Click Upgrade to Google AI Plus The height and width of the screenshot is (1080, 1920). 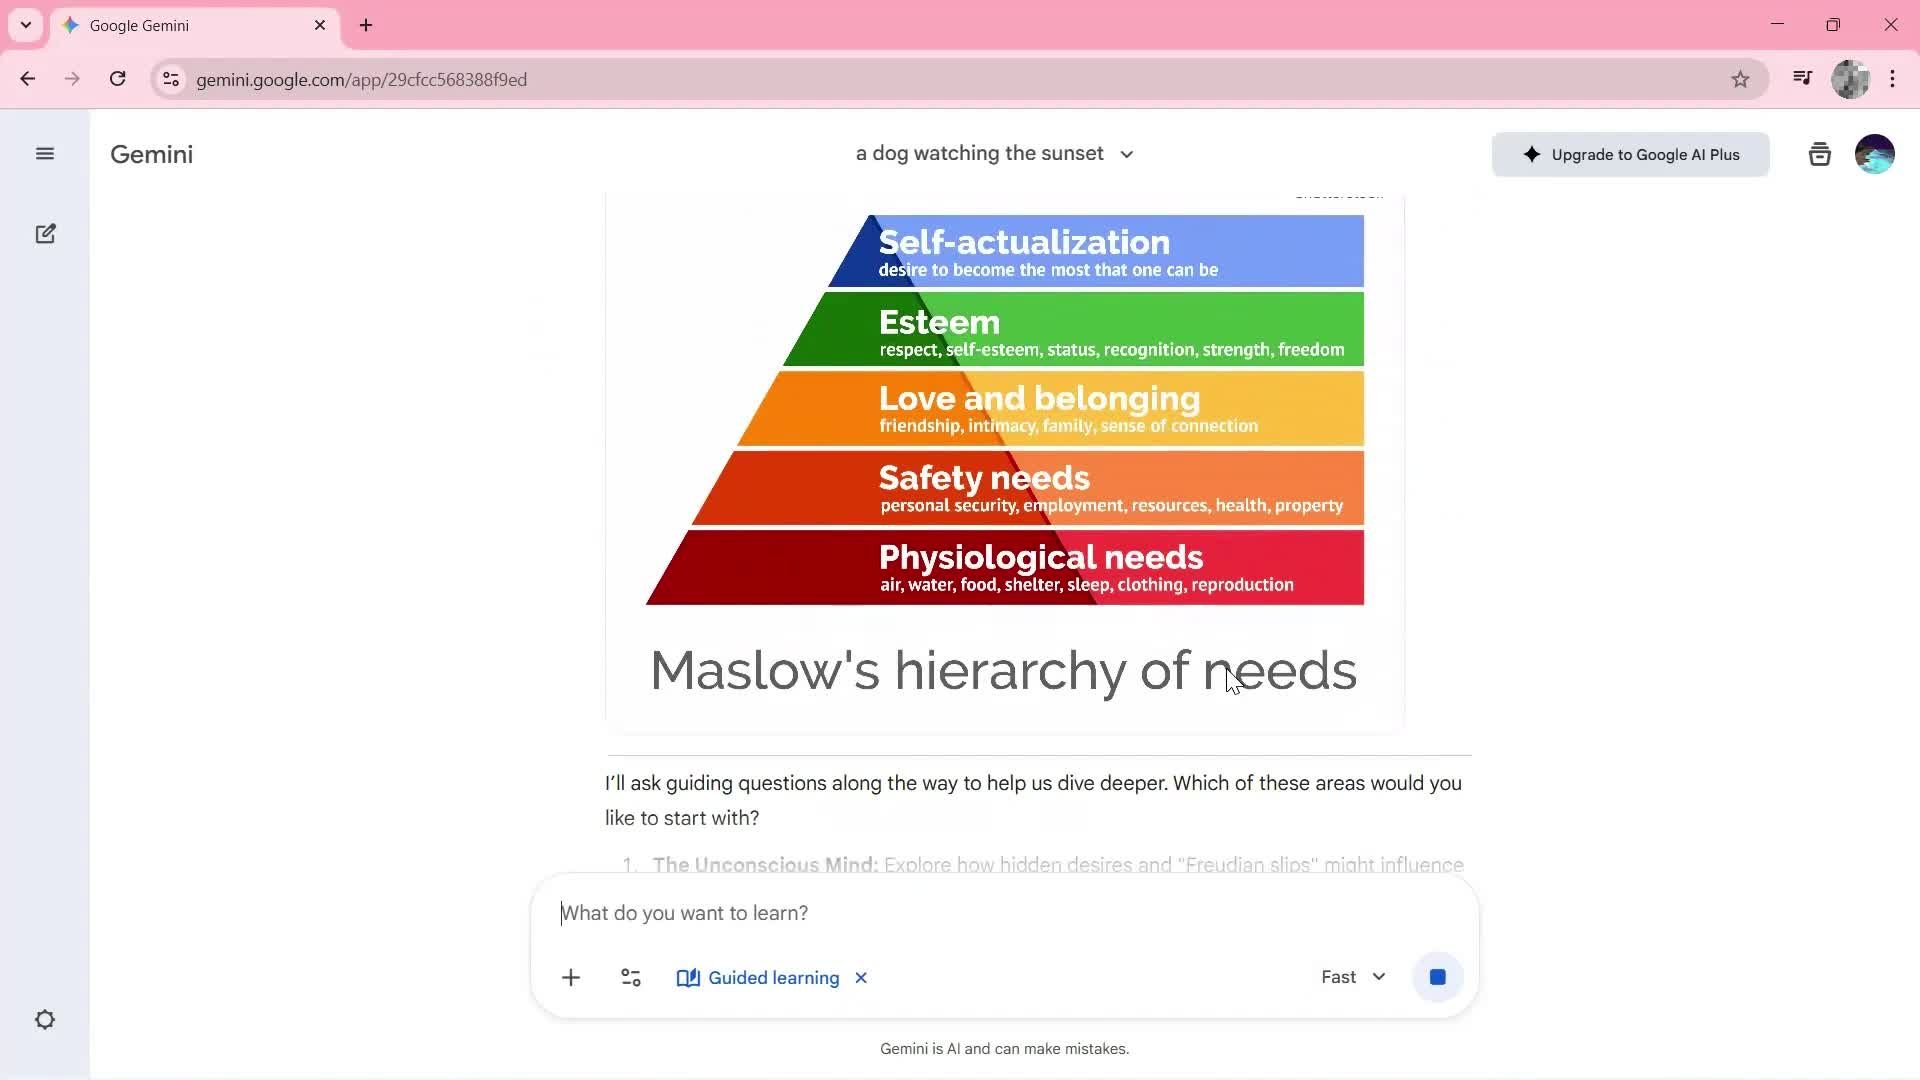click(x=1629, y=154)
